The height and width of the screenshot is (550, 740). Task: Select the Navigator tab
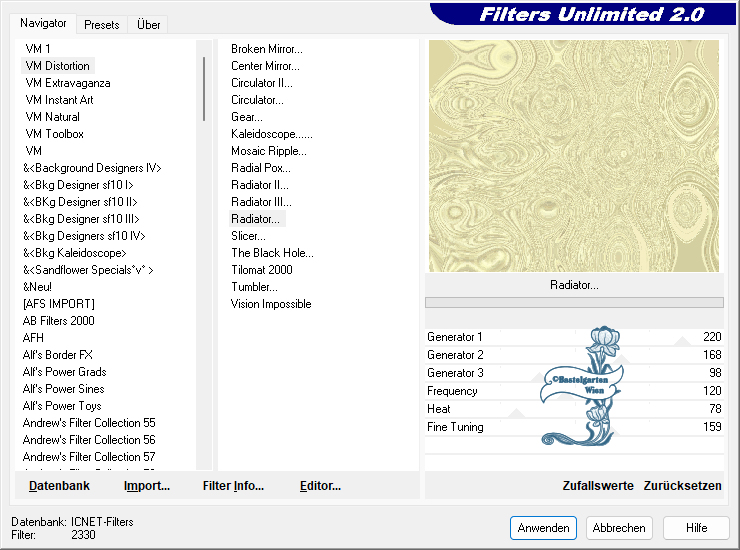(44, 23)
